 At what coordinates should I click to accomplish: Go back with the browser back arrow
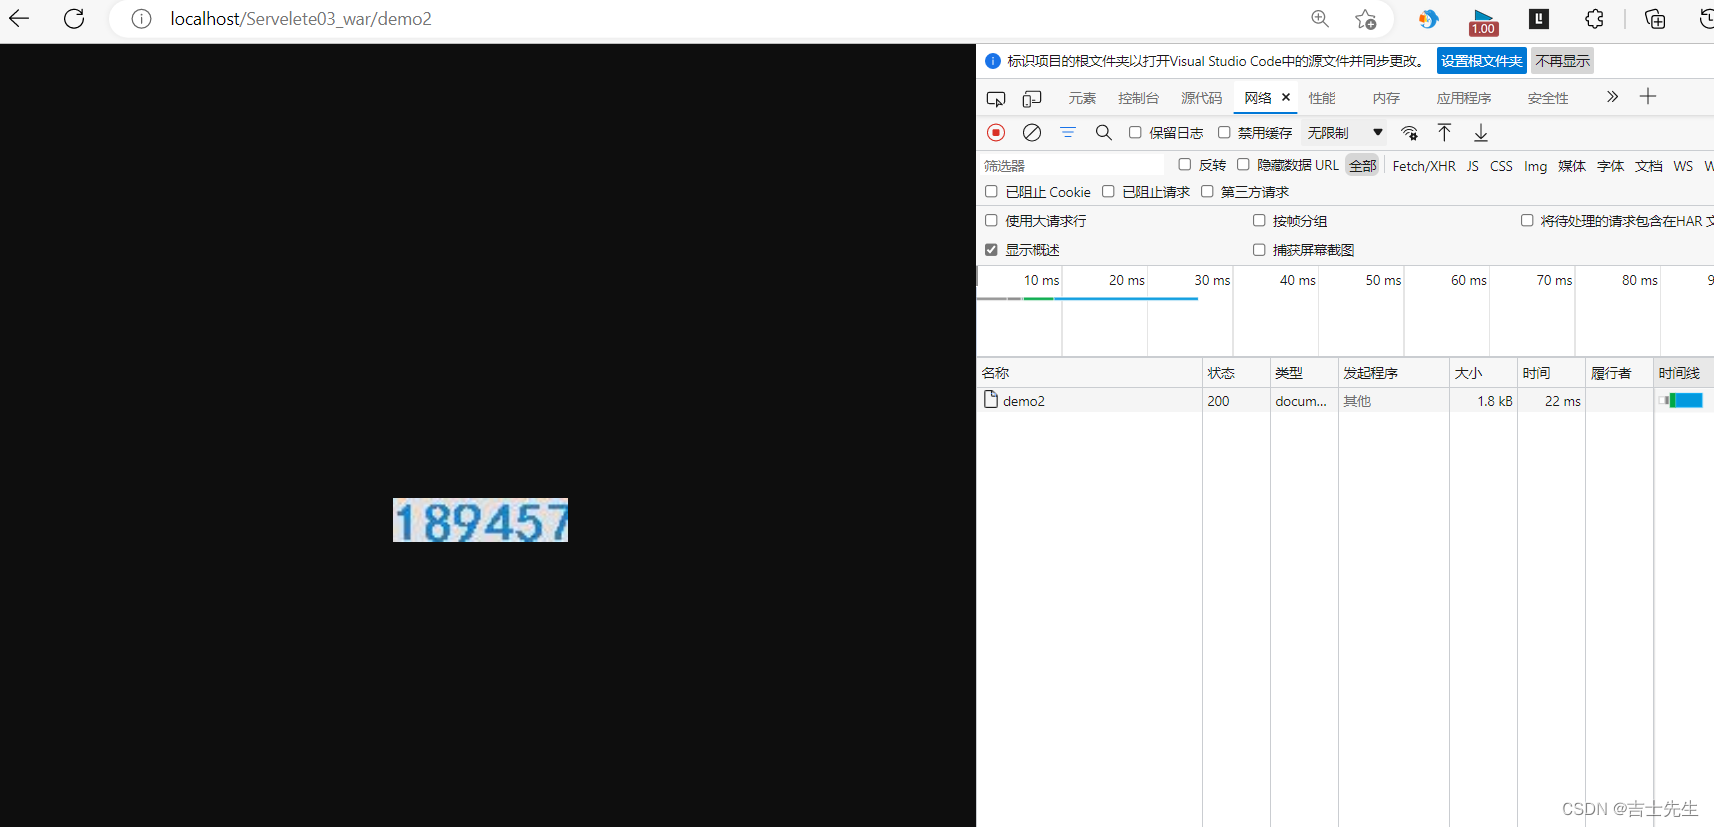[19, 18]
